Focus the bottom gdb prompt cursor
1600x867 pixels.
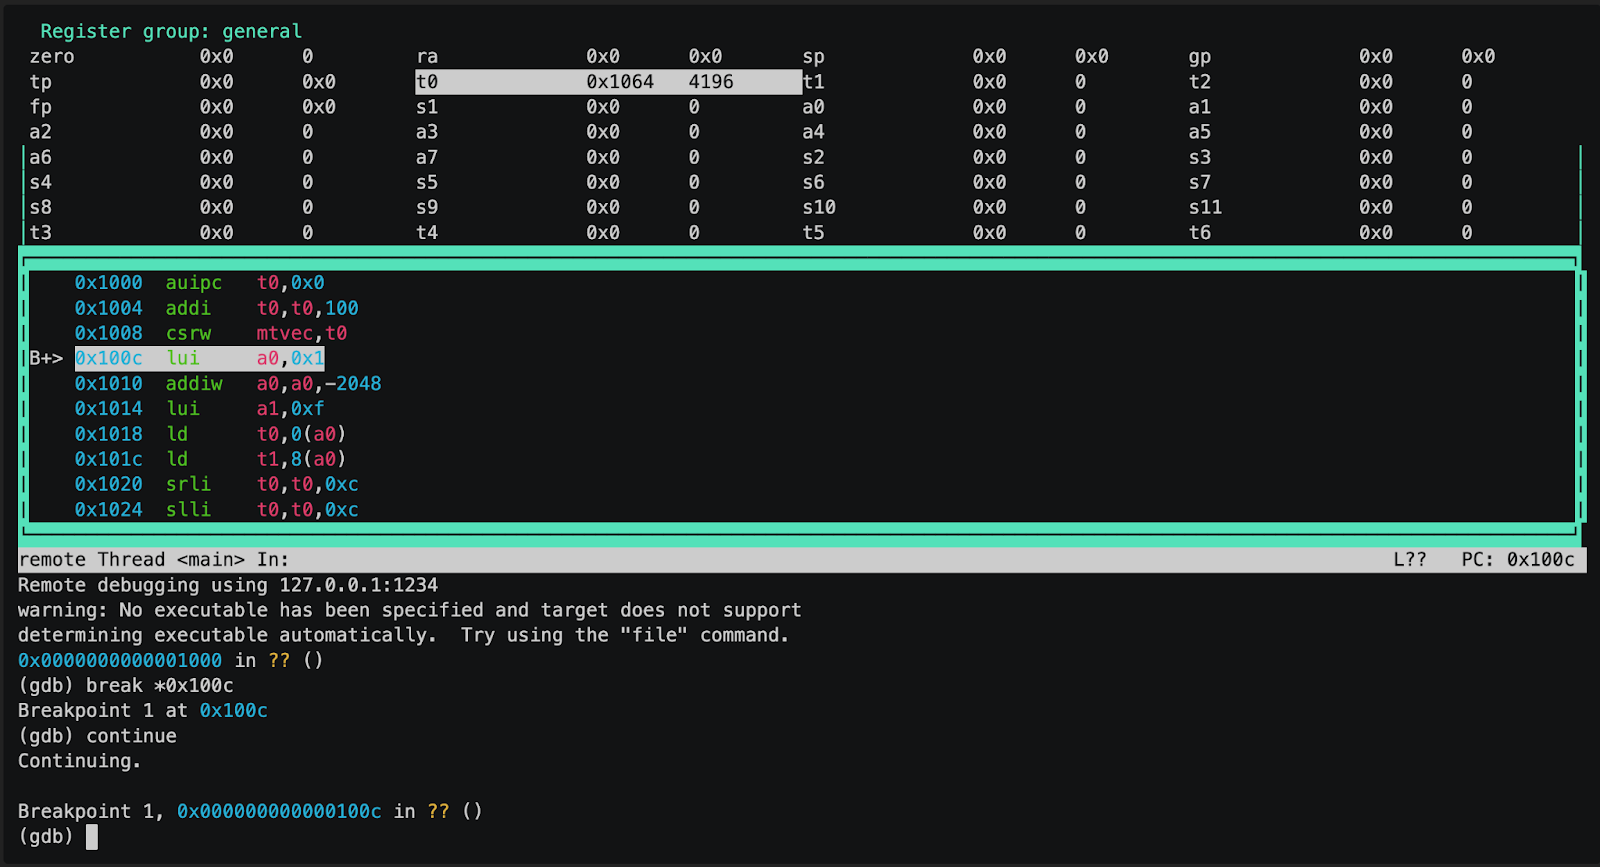92,837
